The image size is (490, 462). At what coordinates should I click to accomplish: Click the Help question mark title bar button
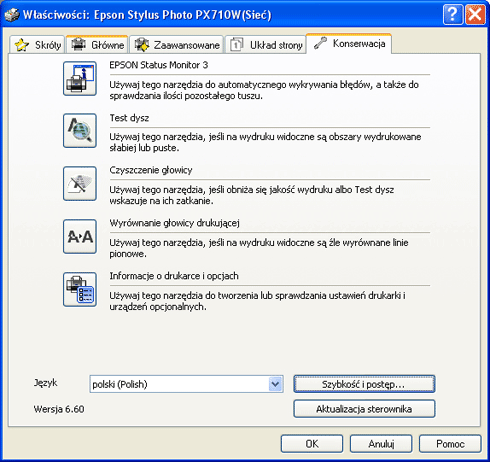pos(453,14)
